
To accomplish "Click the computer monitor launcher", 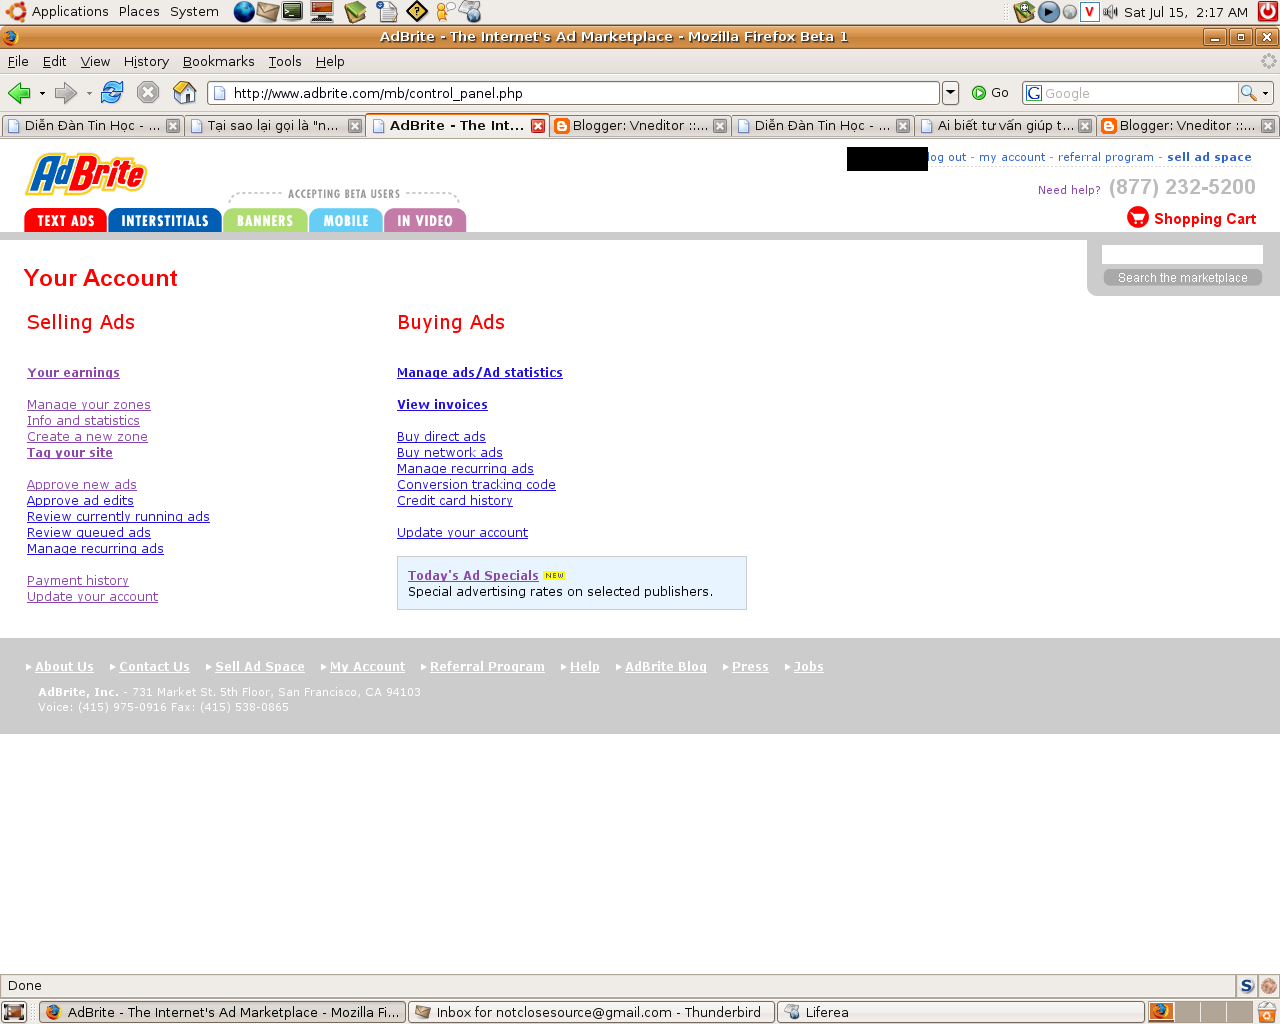I will point(322,12).
